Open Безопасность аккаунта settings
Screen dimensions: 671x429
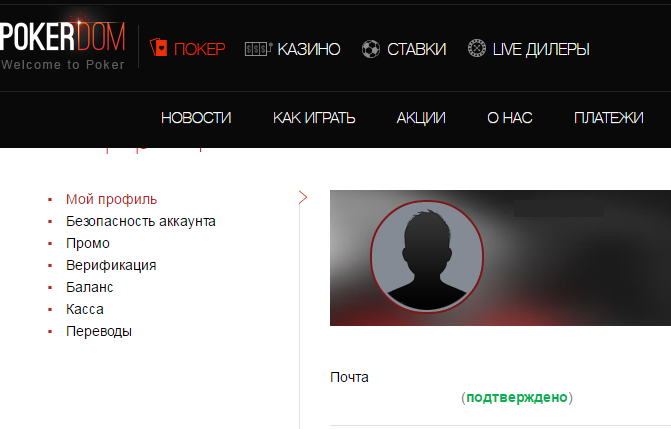coord(141,221)
